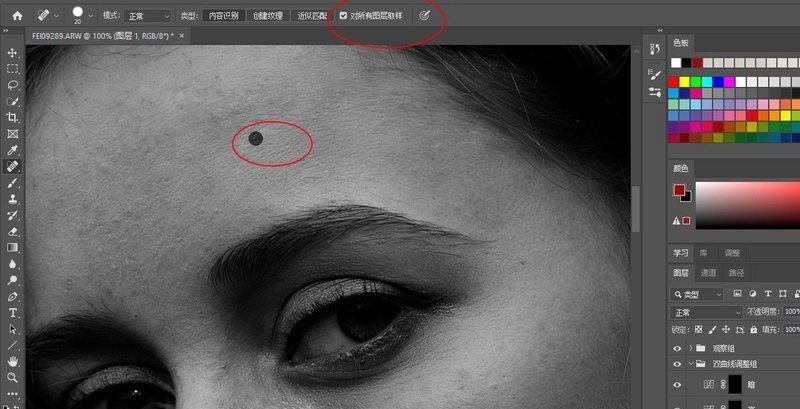Screen dimensions: 800x409
Task: Open the layer blend mode 正常 dropdown
Action: pos(707,312)
